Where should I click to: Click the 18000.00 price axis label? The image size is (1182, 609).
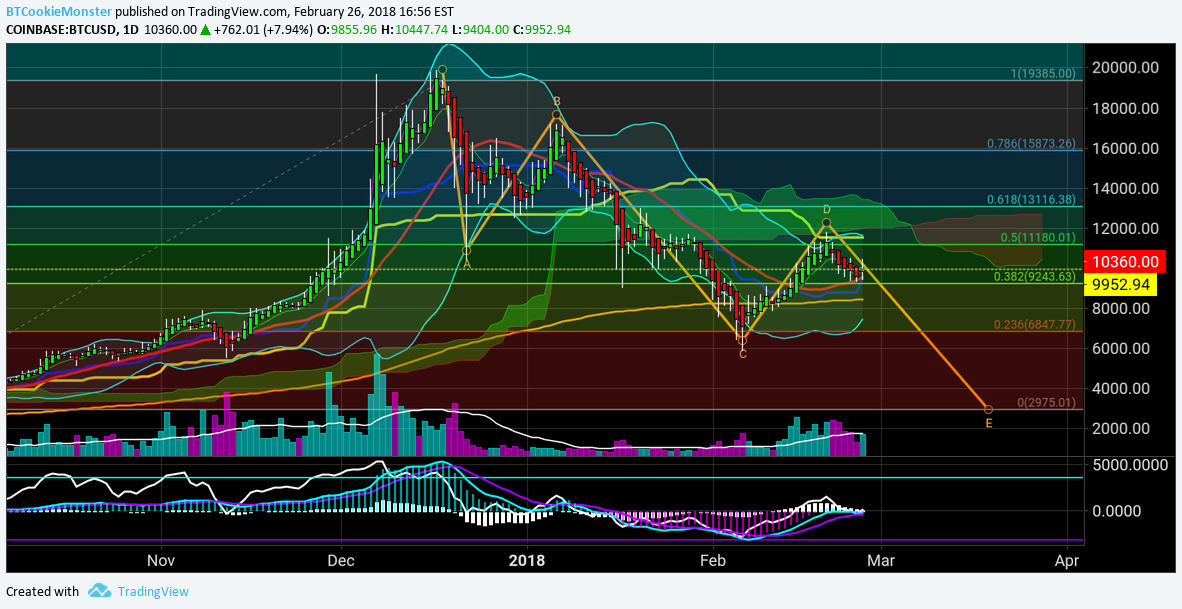coord(1123,108)
